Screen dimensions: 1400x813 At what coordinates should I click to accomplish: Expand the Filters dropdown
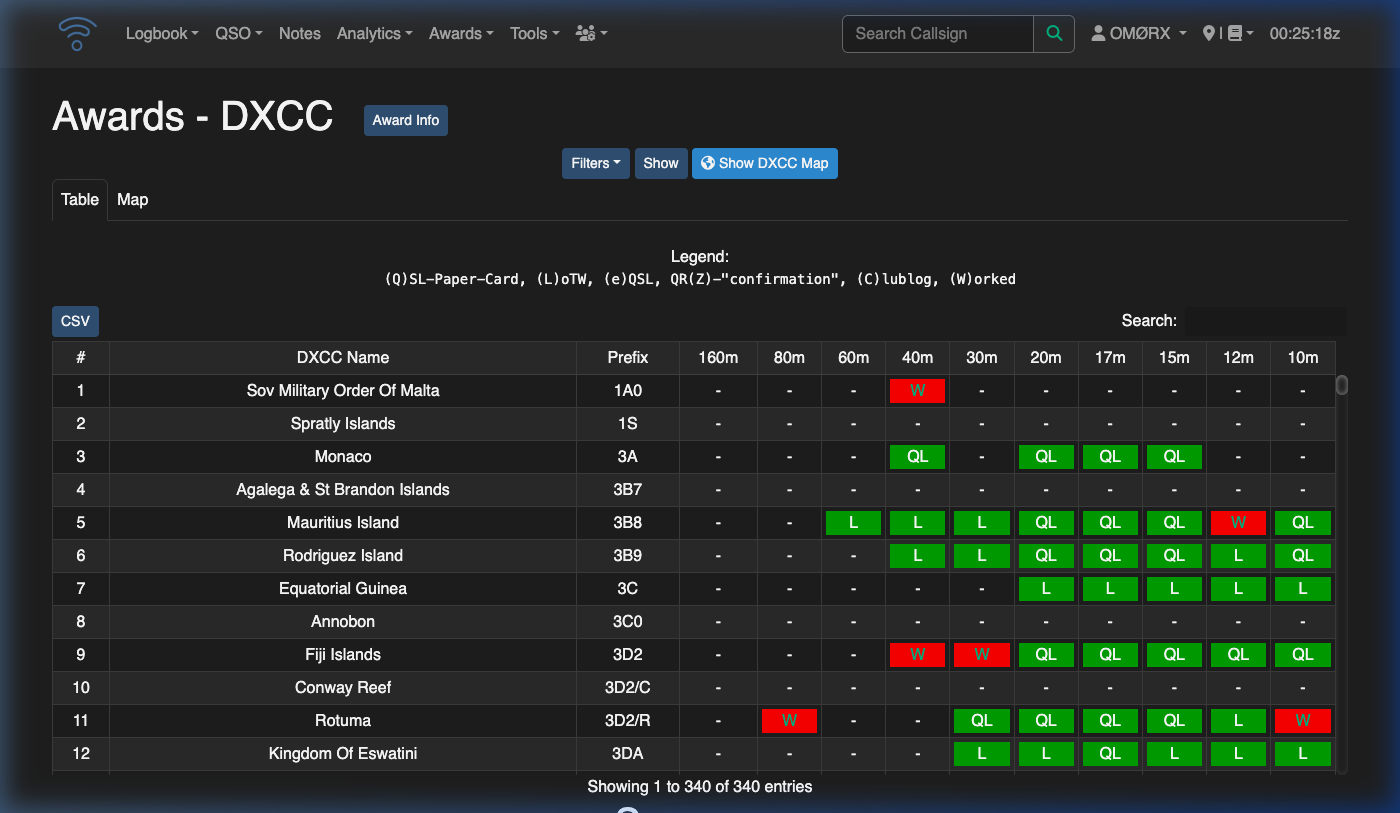coord(595,163)
